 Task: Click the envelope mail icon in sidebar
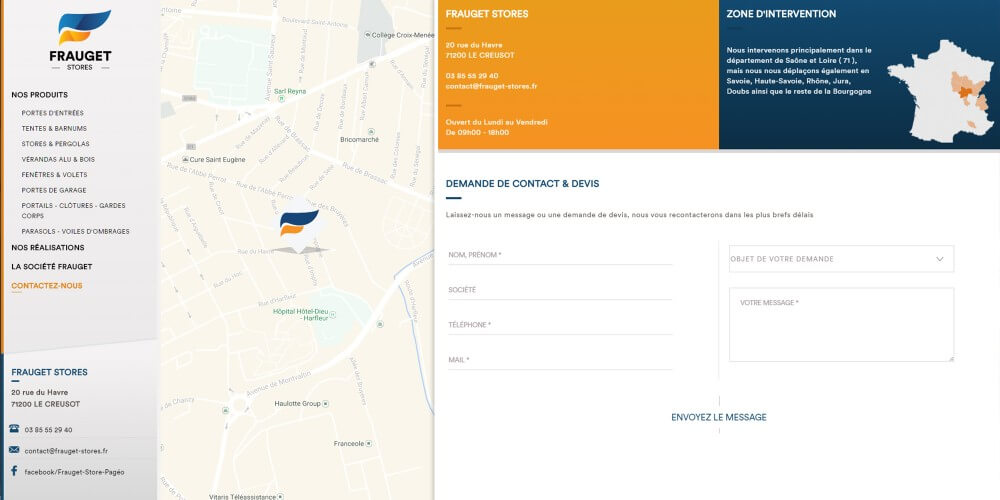(x=14, y=450)
